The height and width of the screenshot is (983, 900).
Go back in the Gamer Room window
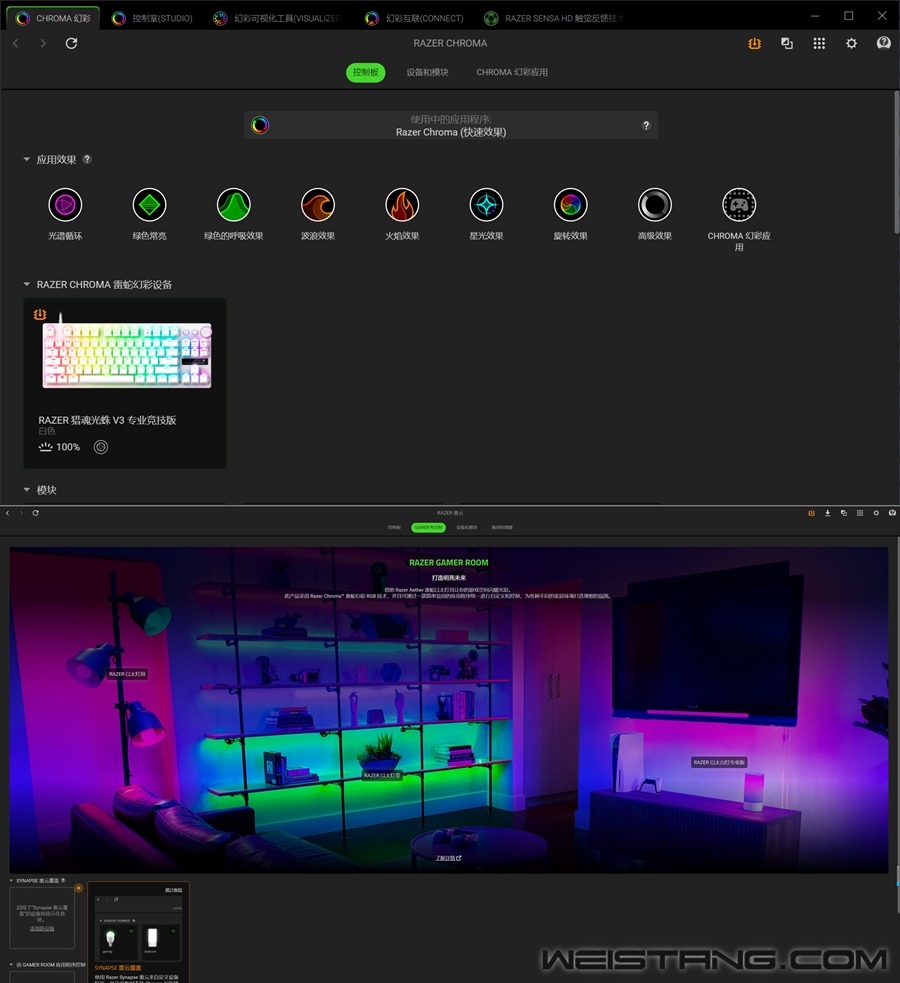pyautogui.click(x=8, y=513)
